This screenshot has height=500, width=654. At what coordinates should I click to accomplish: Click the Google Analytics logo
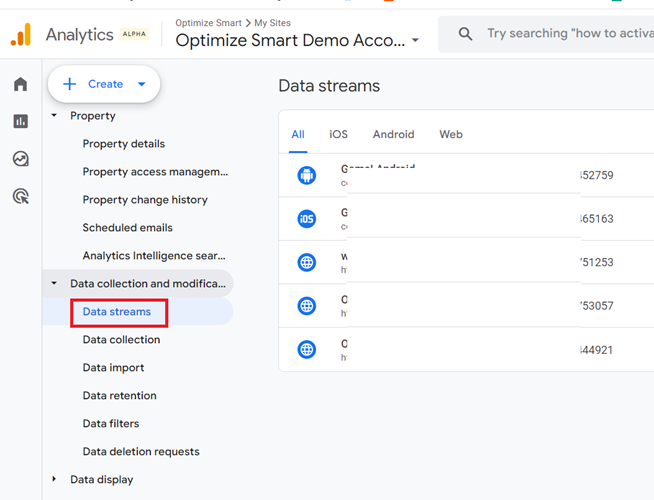pos(21,34)
